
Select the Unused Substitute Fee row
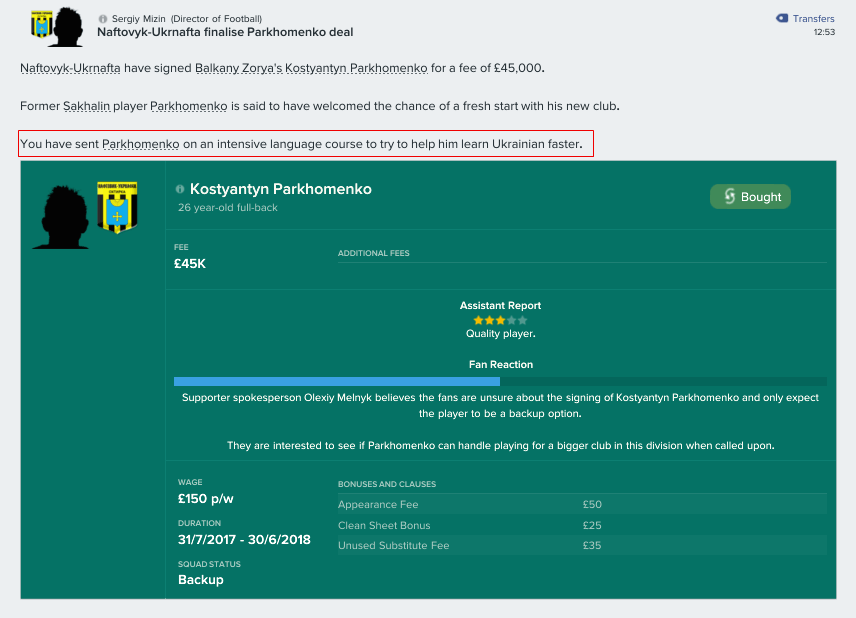582,545
